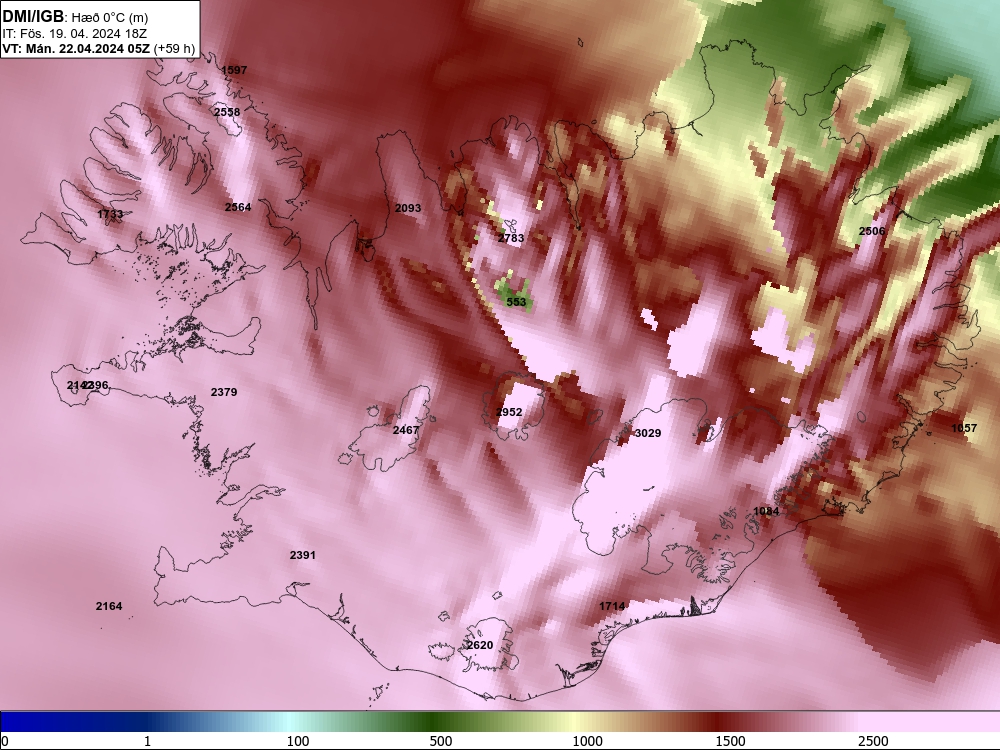The height and width of the screenshot is (750, 1000).
Task: Click the 1084 height label
Action: [x=766, y=511]
